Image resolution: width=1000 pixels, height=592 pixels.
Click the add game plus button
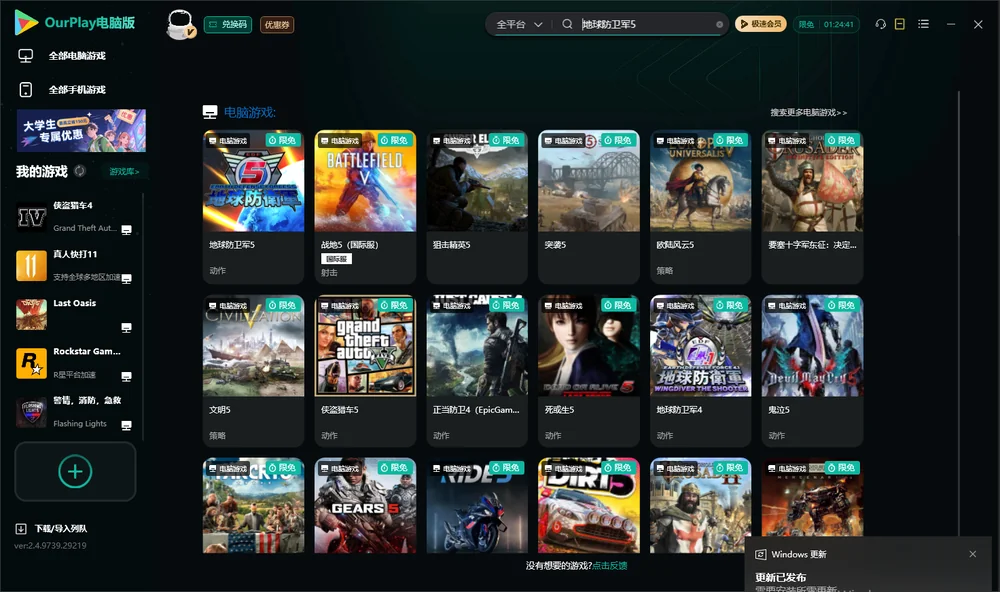click(75, 471)
